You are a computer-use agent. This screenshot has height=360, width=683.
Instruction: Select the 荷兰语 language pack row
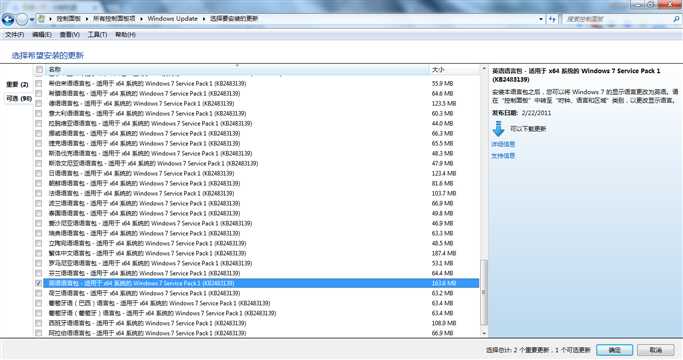pyautogui.click(x=256, y=293)
